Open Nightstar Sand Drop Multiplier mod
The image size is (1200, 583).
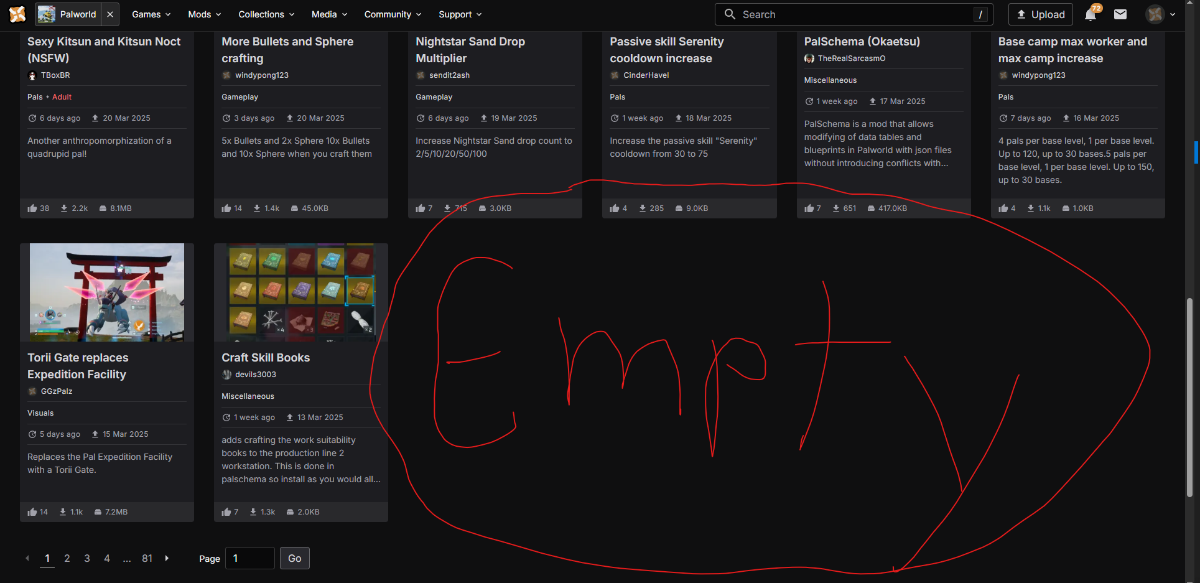pyautogui.click(x=470, y=50)
